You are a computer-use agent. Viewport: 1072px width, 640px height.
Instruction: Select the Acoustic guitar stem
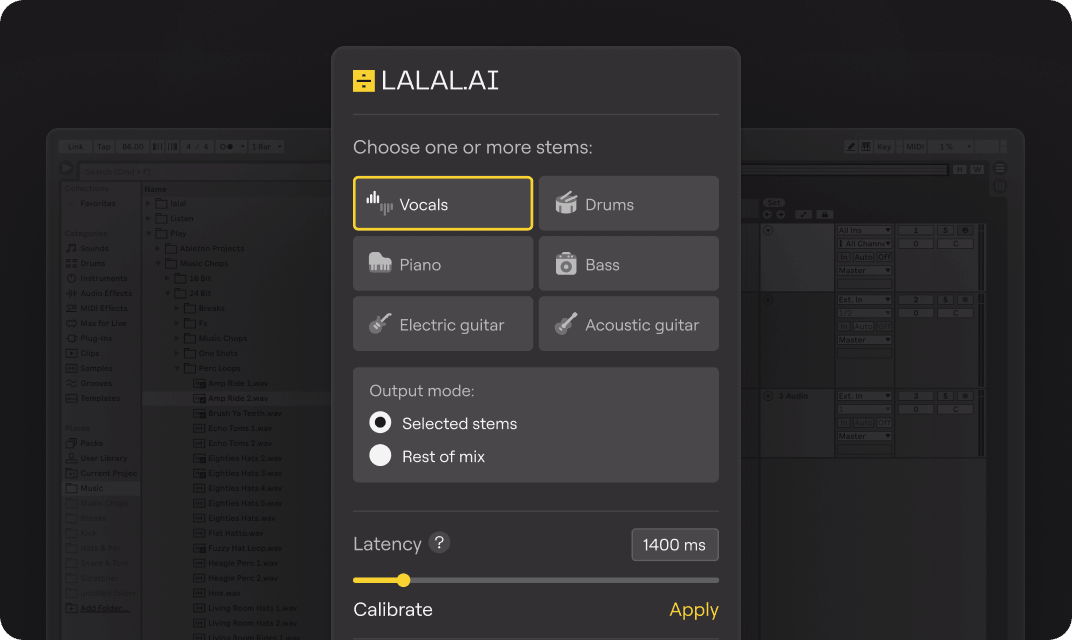point(628,324)
